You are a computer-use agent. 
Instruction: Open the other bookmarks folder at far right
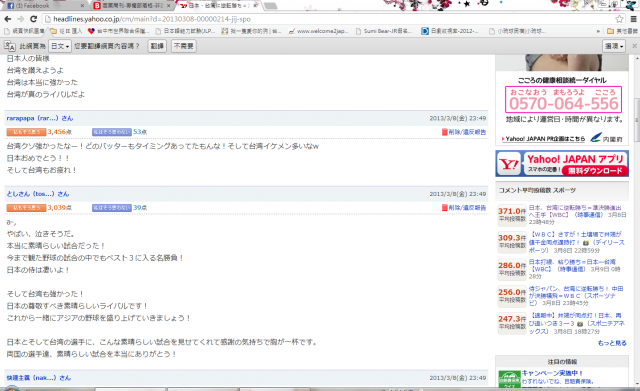[x=622, y=31]
